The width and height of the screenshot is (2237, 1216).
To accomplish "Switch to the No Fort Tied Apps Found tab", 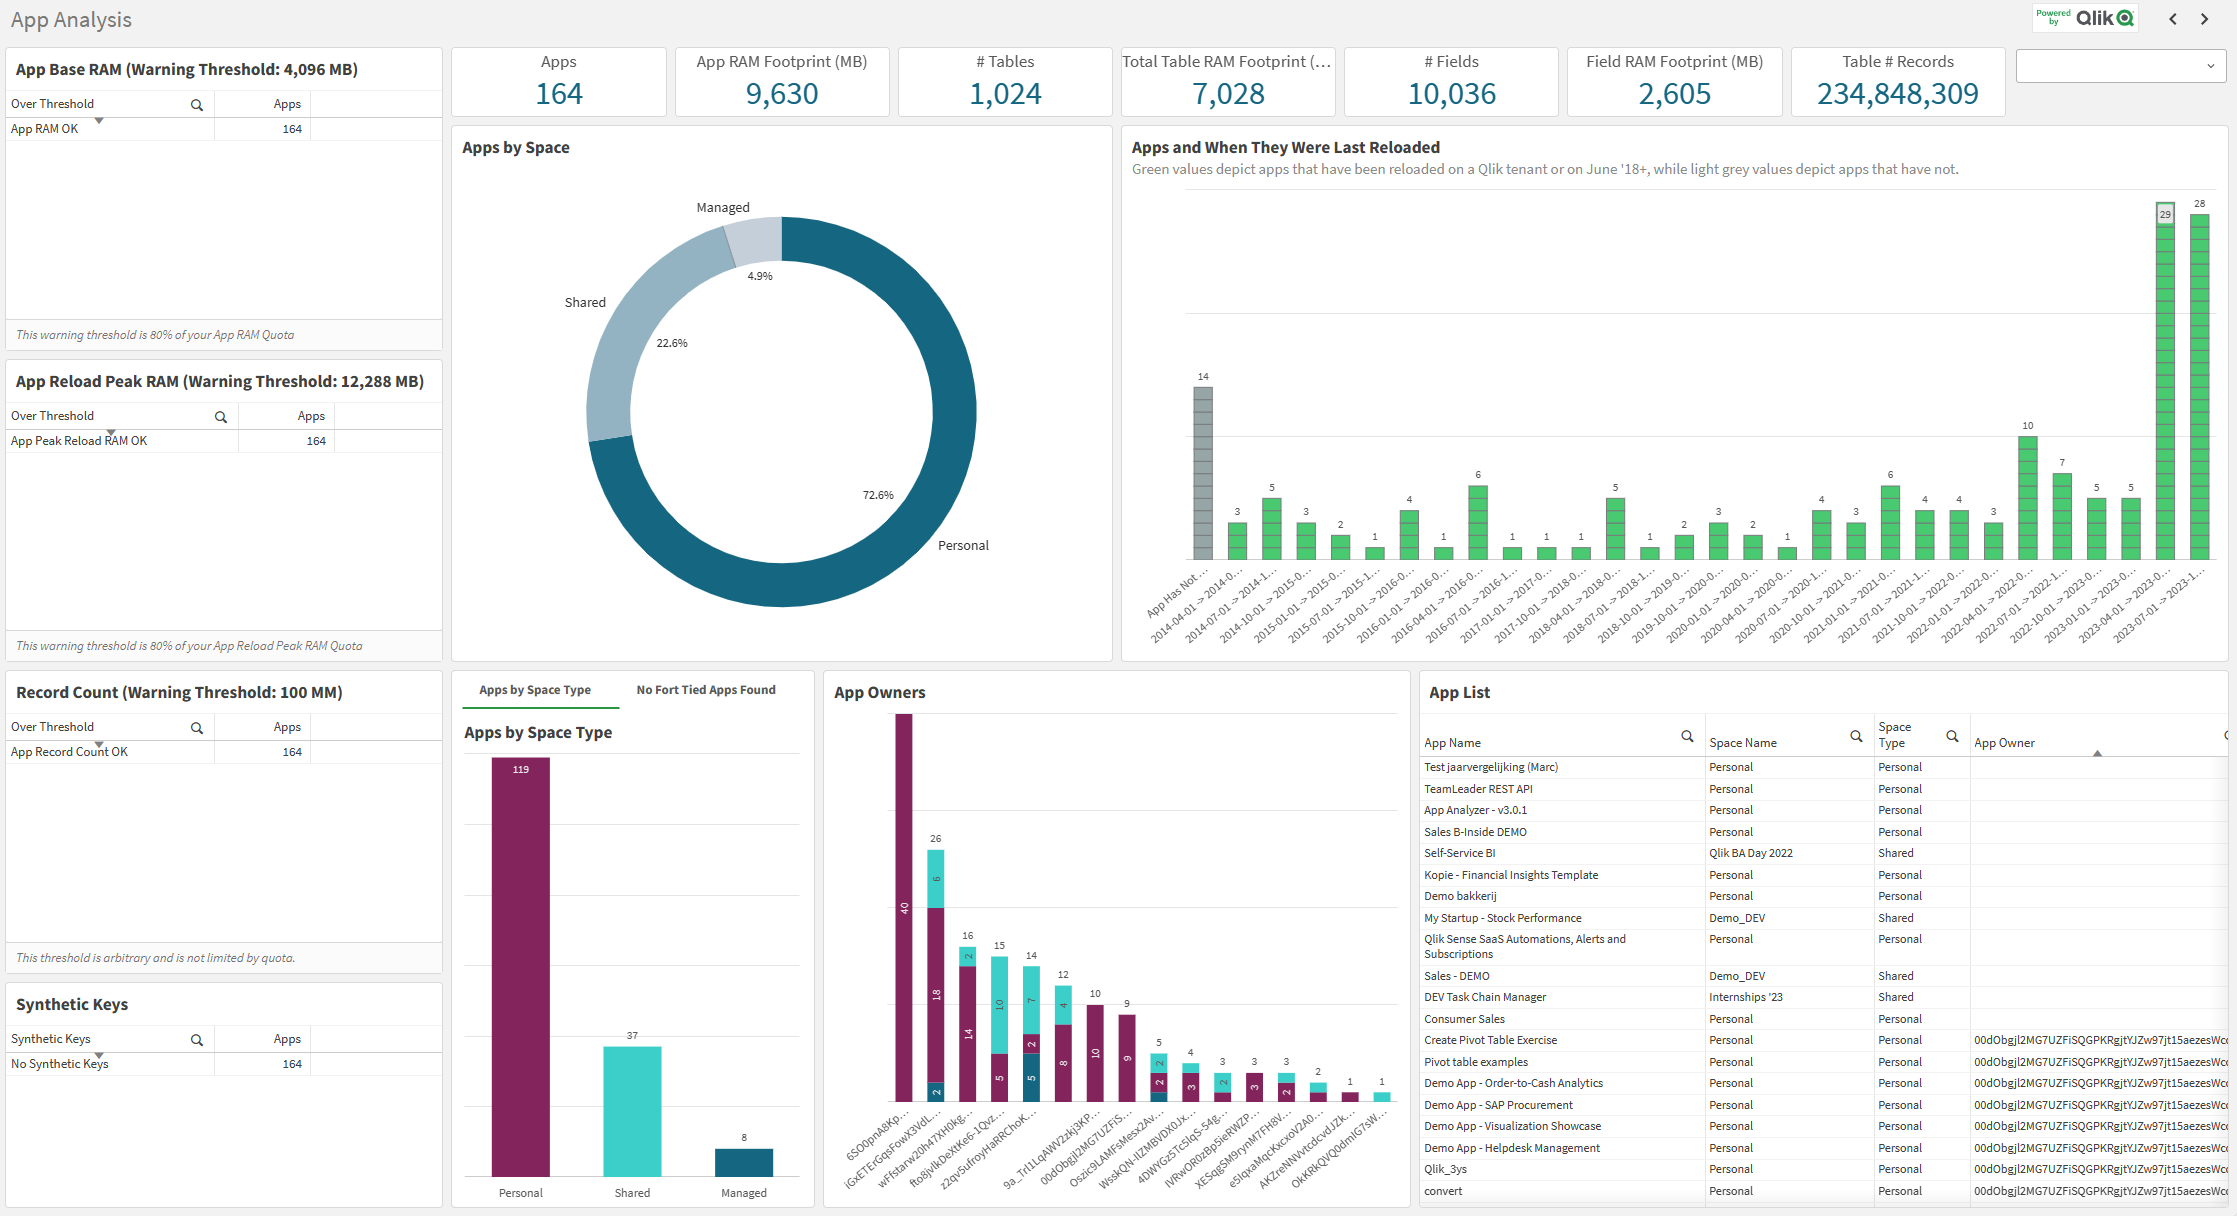I will click(705, 690).
